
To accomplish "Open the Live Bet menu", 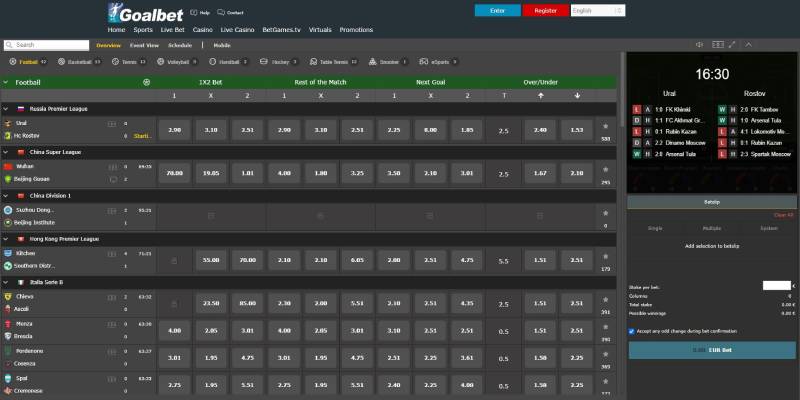I will 172,30.
